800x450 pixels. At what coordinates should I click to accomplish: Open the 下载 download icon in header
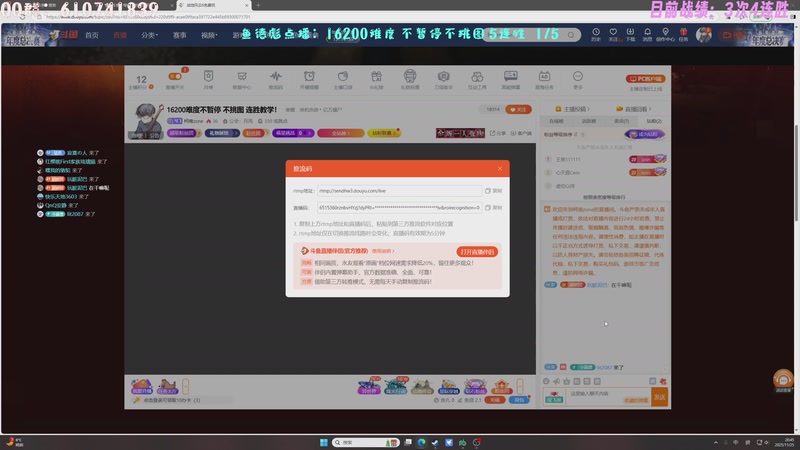pos(631,35)
